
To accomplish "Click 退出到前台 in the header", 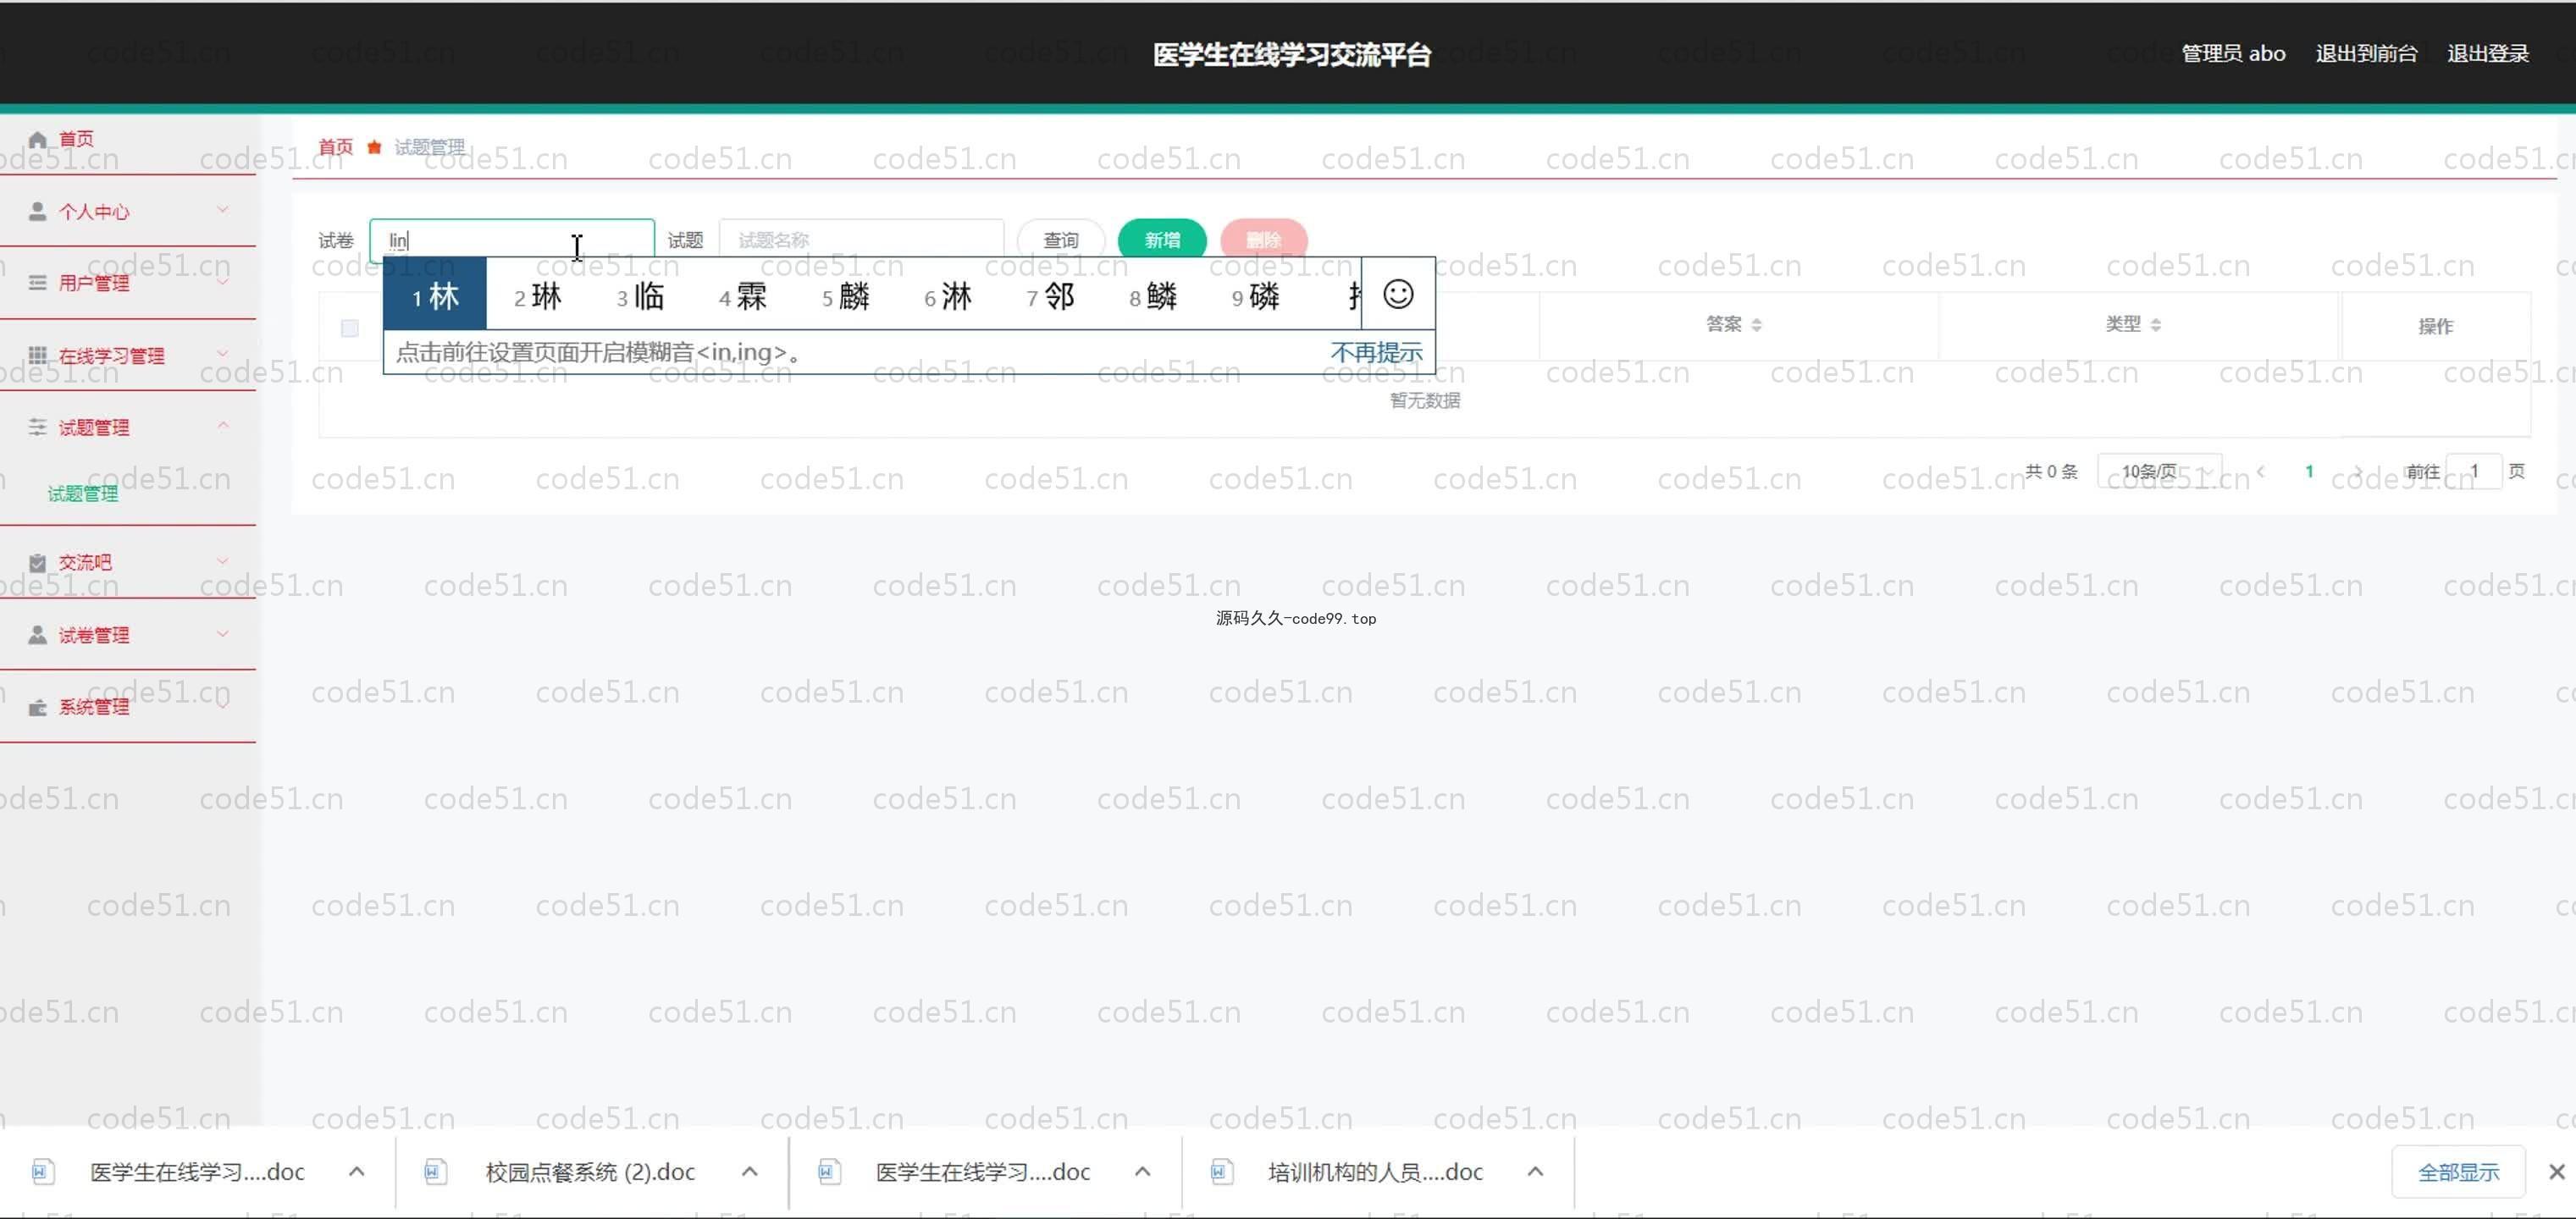I will (x=2366, y=53).
